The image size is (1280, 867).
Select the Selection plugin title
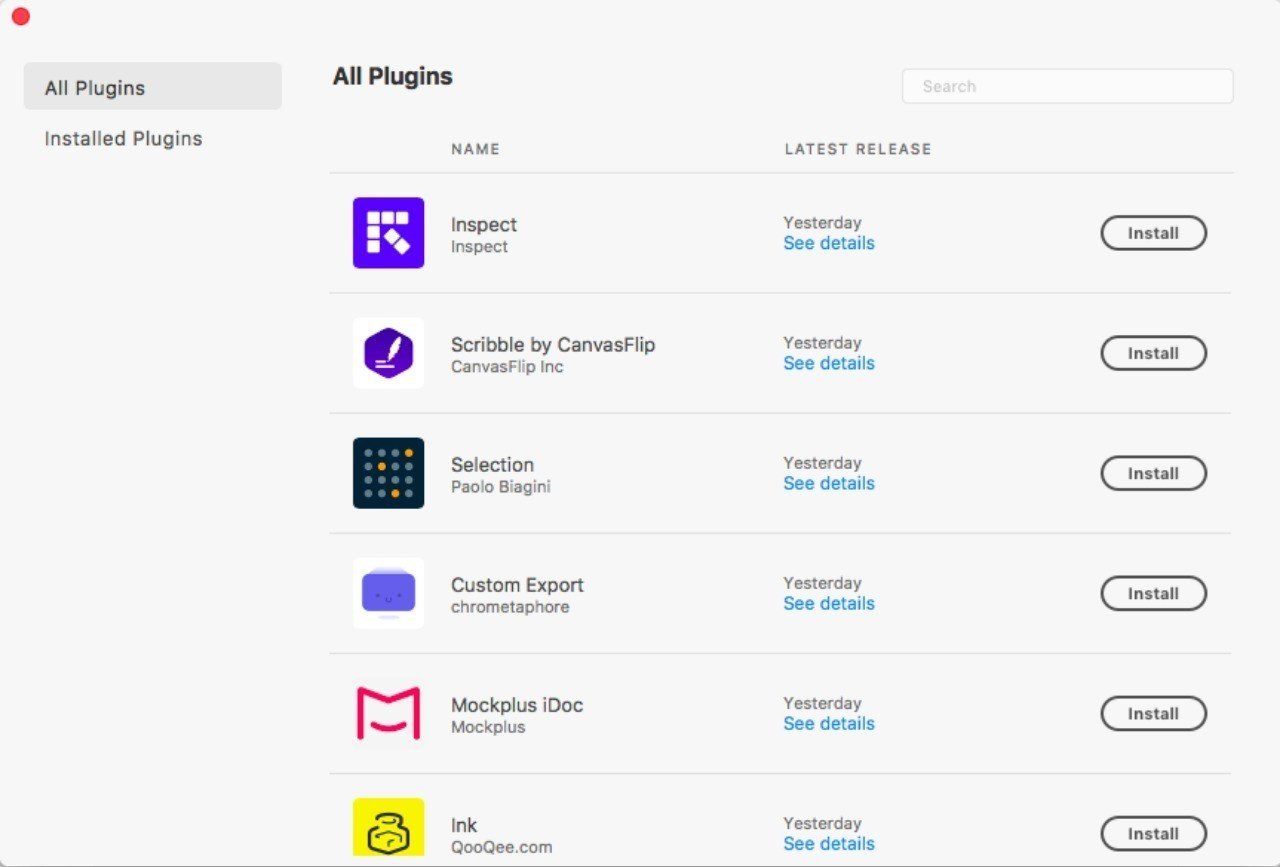492,465
